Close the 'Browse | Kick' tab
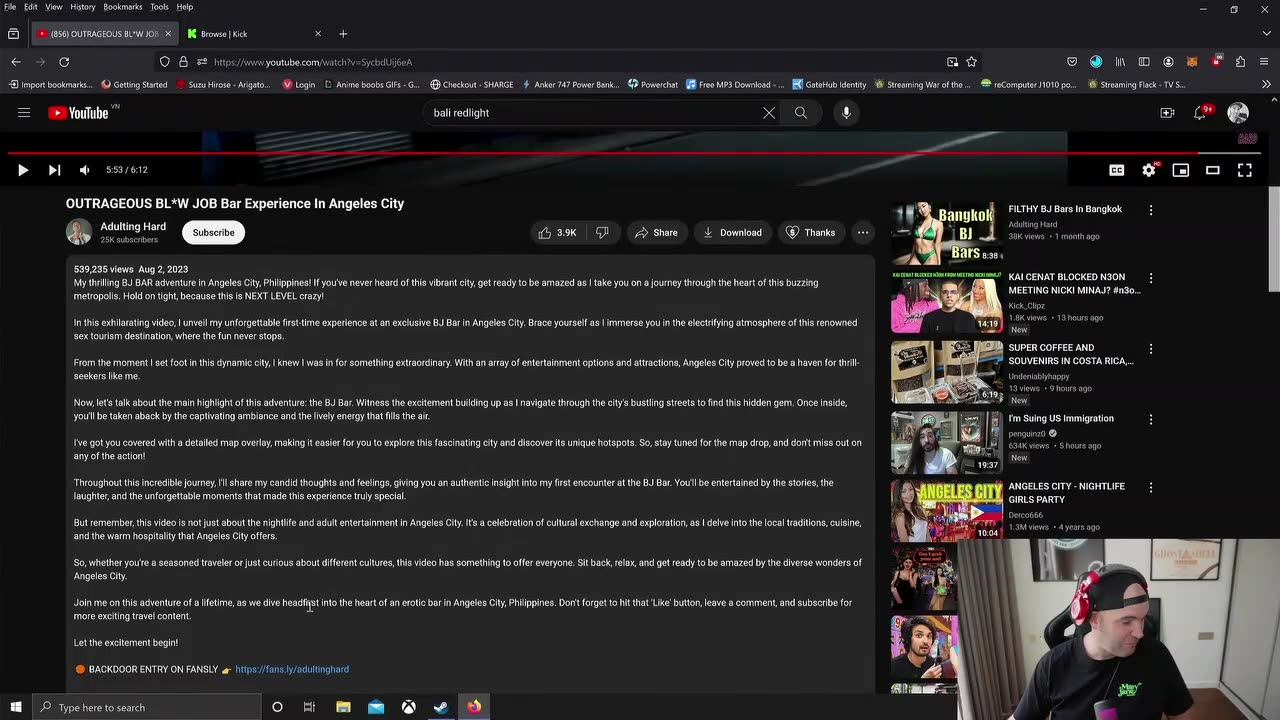Image resolution: width=1280 pixels, height=720 pixels. (318, 34)
